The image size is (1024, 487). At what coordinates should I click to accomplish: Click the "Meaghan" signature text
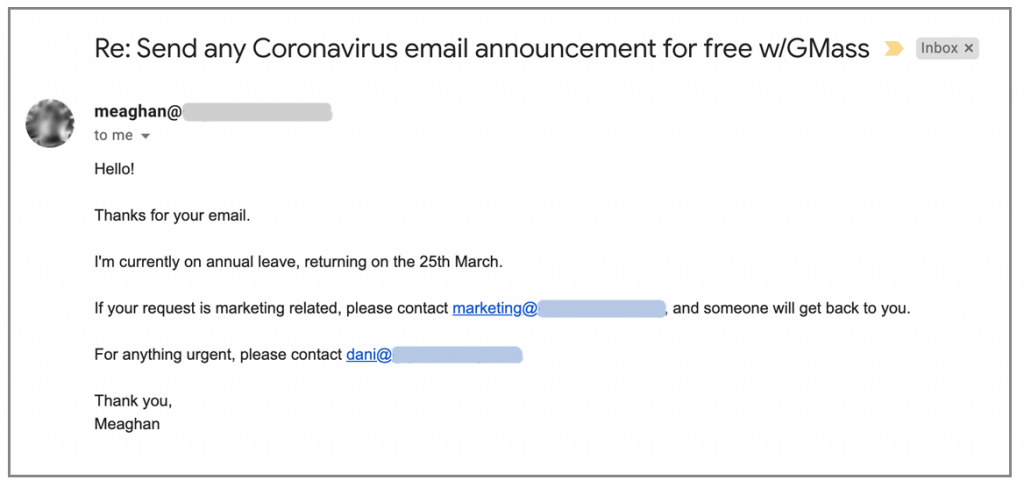point(127,424)
